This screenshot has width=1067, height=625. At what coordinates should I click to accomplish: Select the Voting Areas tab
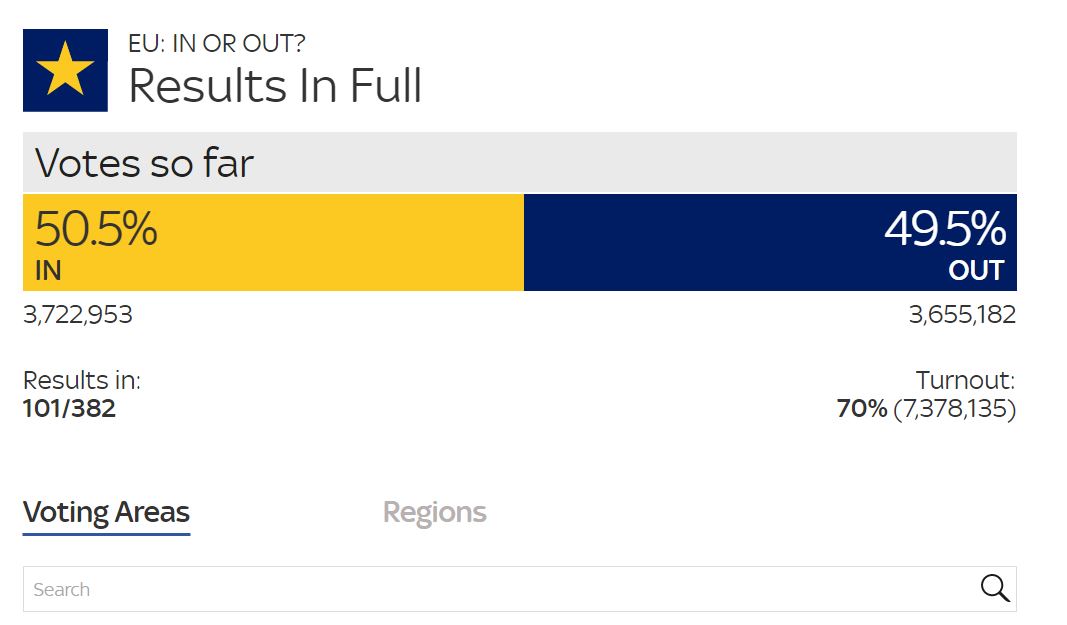(106, 513)
